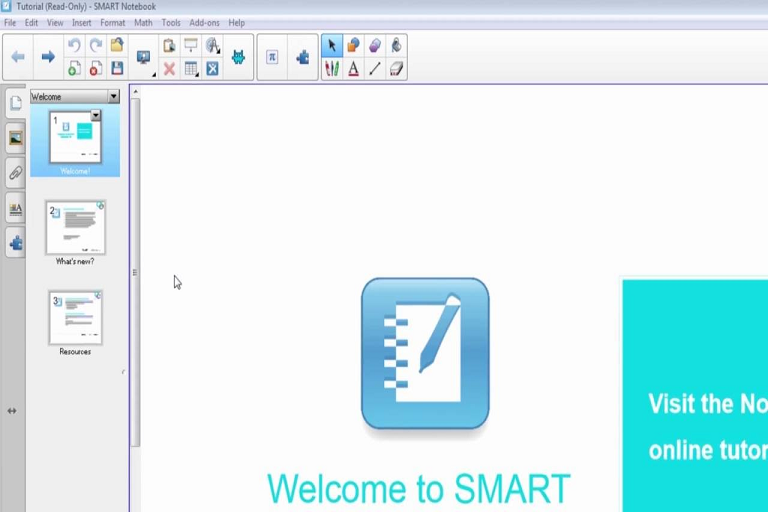
Task: Open the Gallery side tab picture icon
Action: (x=16, y=138)
